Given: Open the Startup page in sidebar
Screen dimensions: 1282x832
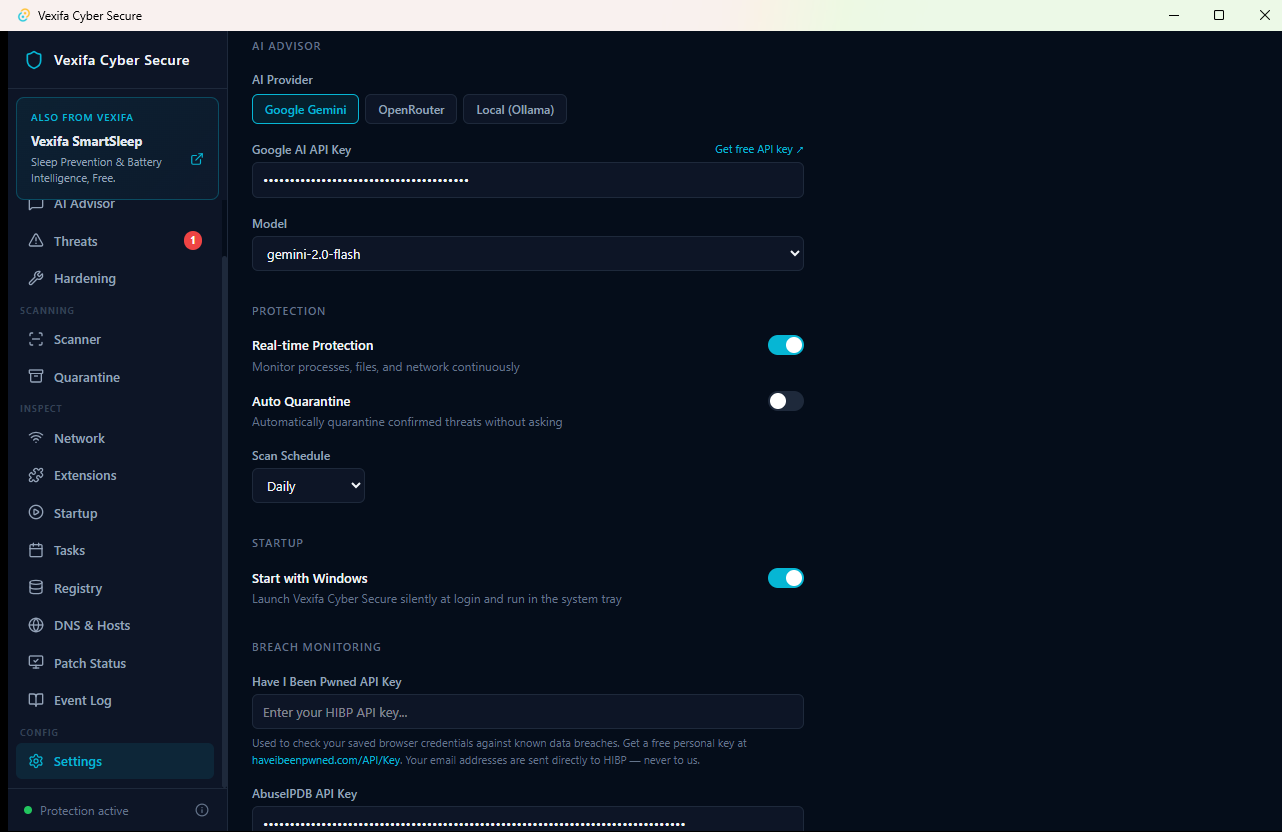Looking at the screenshot, I should pyautogui.click(x=115, y=513).
